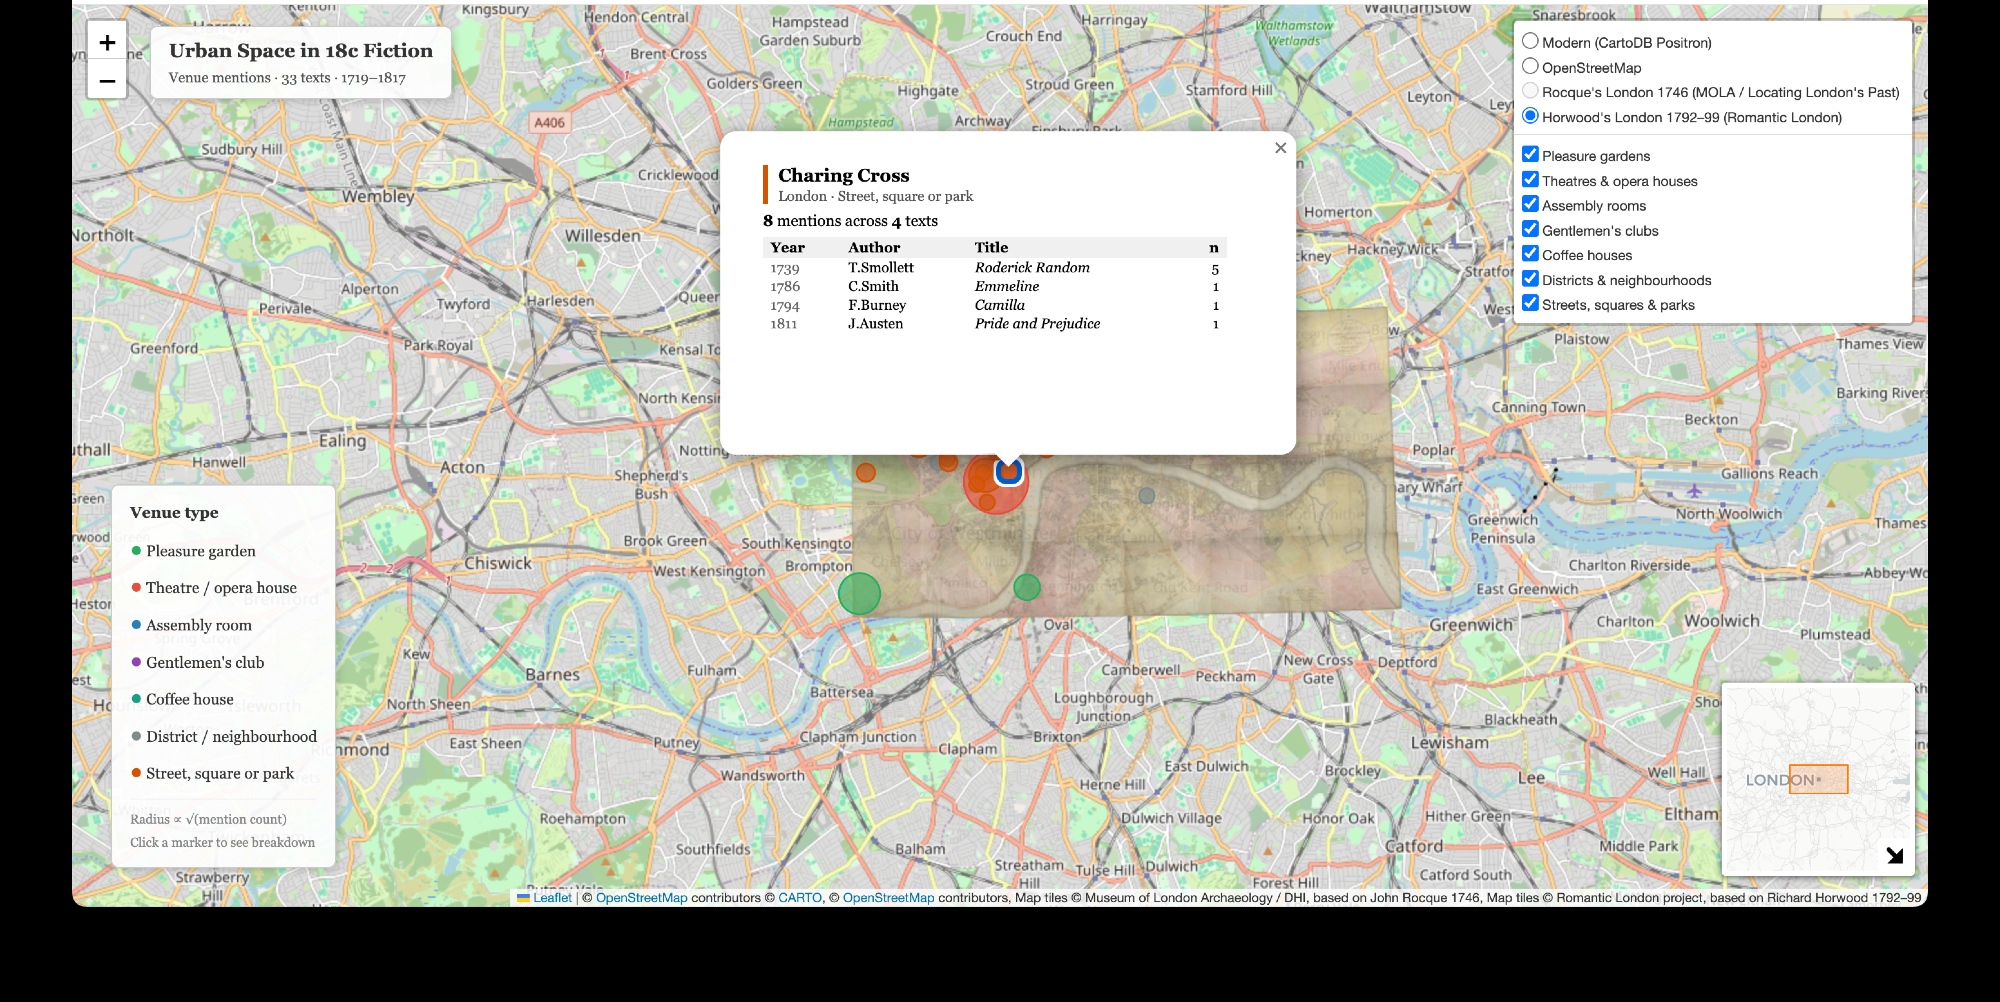Select Horwood's London 1792–99 layer
The image size is (2000, 1002).
(1530, 116)
